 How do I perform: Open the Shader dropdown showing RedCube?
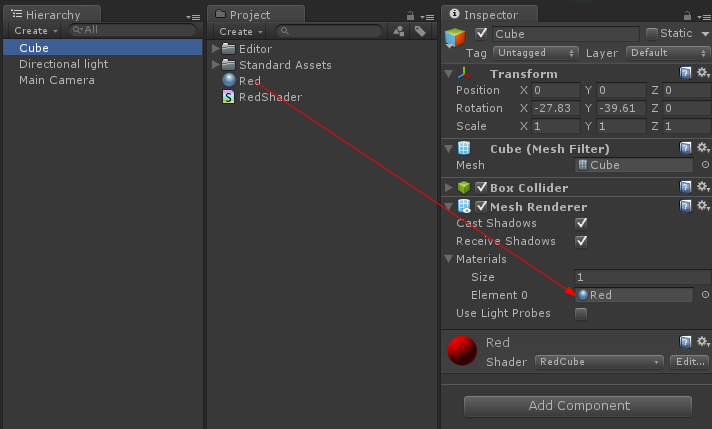(x=599, y=362)
